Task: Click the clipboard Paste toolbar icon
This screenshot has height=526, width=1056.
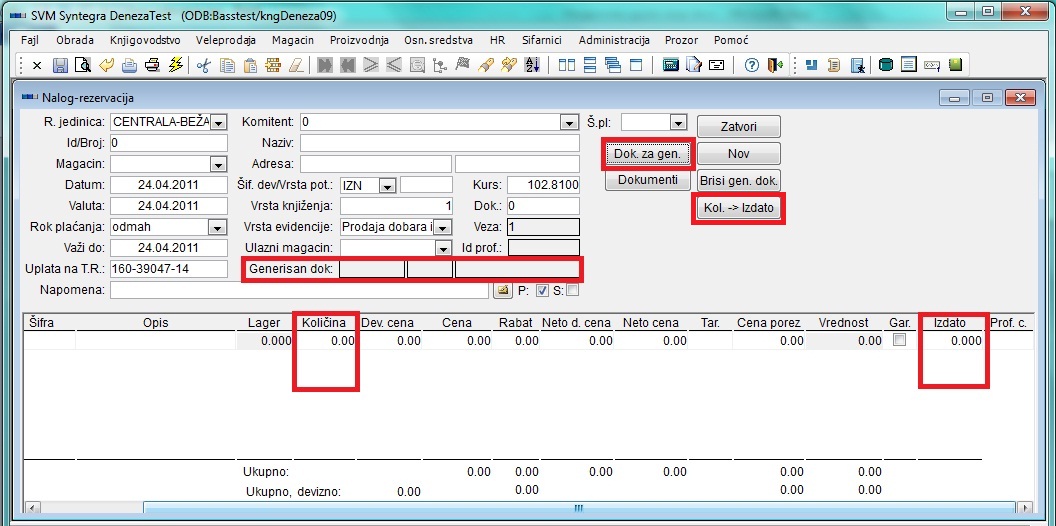Action: coord(249,65)
